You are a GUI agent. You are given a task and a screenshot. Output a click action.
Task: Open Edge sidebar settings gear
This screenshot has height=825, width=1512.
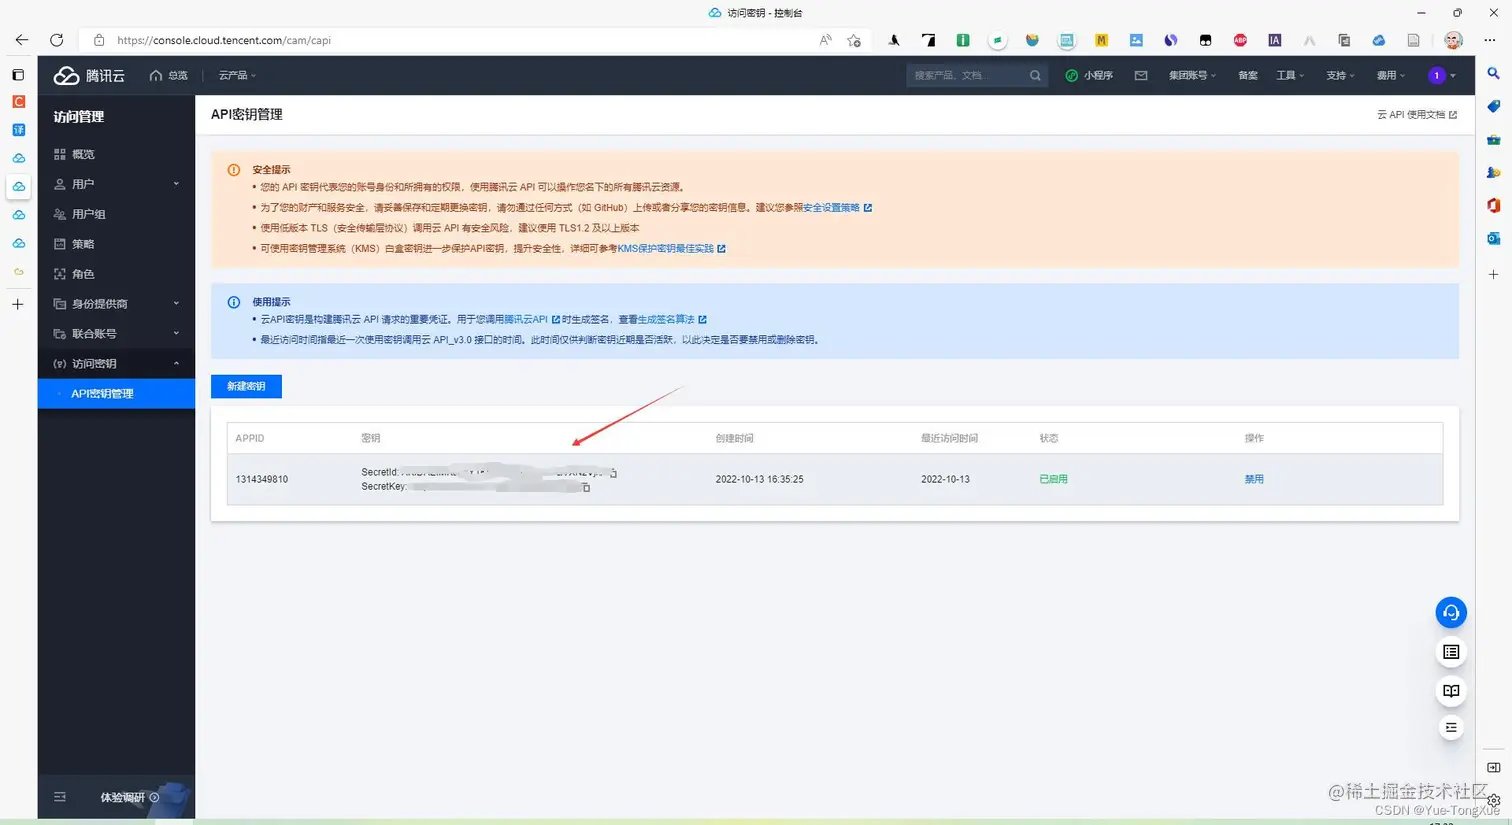pyautogui.click(x=1493, y=799)
